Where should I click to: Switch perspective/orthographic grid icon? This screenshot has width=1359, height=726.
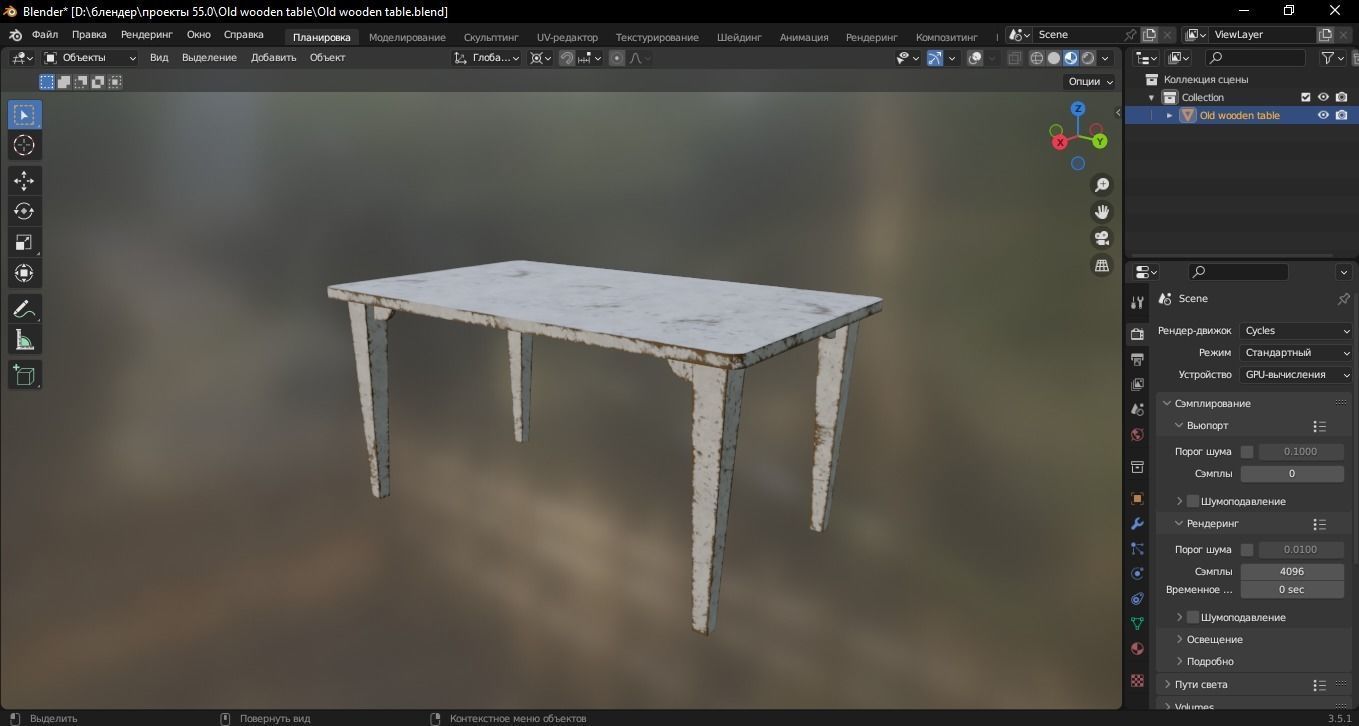click(1102, 265)
